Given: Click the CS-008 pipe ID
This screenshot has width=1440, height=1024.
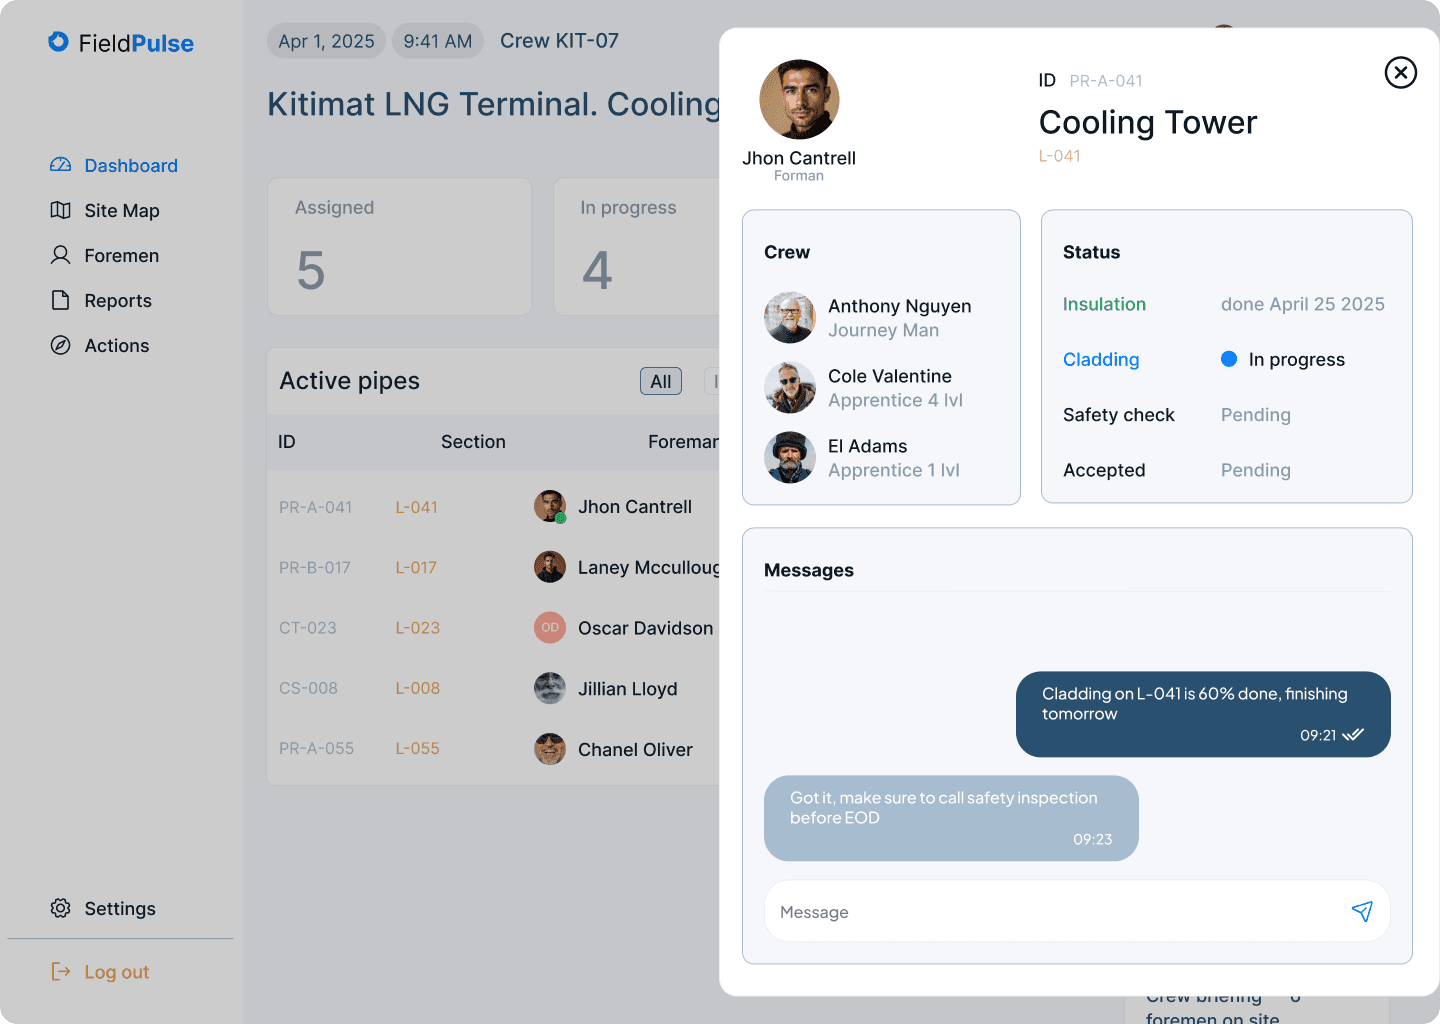Looking at the screenshot, I should coord(308,688).
